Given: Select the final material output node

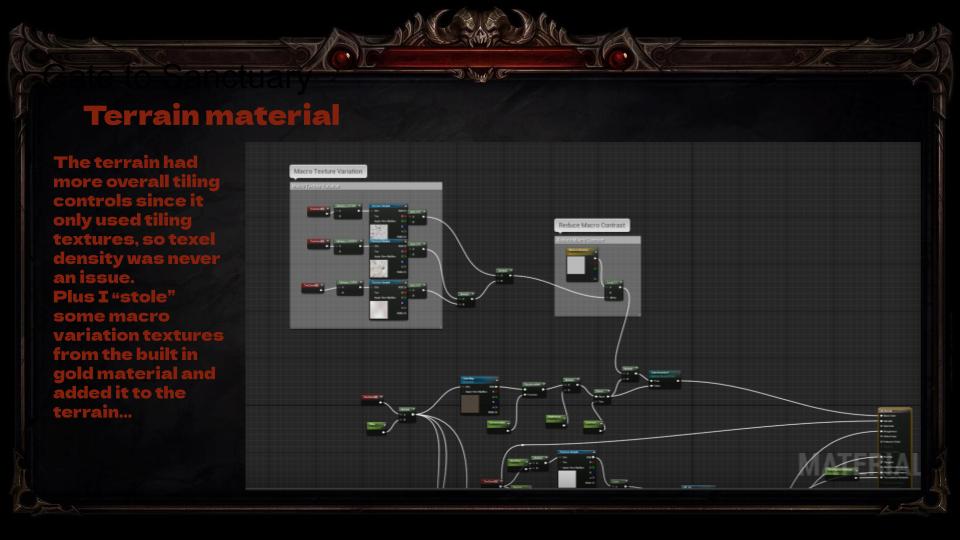Looking at the screenshot, I should coord(895,430).
